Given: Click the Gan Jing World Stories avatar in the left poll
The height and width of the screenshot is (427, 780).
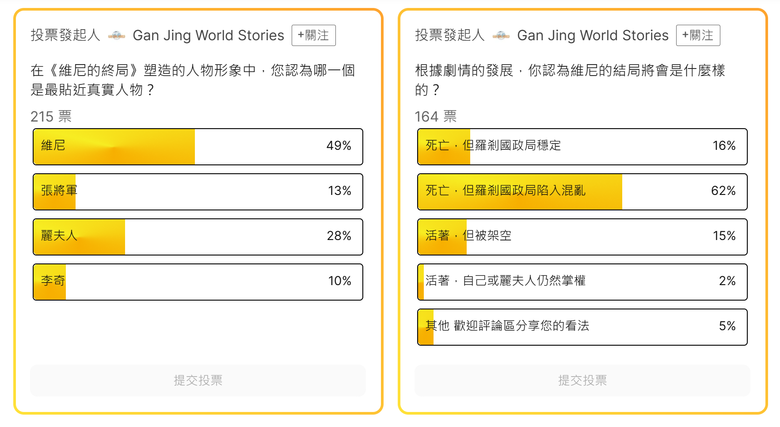Looking at the screenshot, I should pos(116,35).
